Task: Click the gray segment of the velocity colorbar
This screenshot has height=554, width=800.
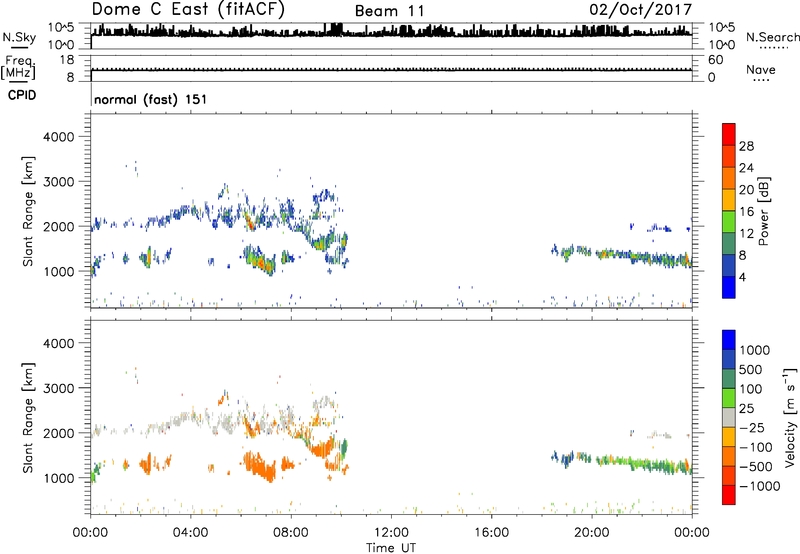Action: (x=729, y=417)
